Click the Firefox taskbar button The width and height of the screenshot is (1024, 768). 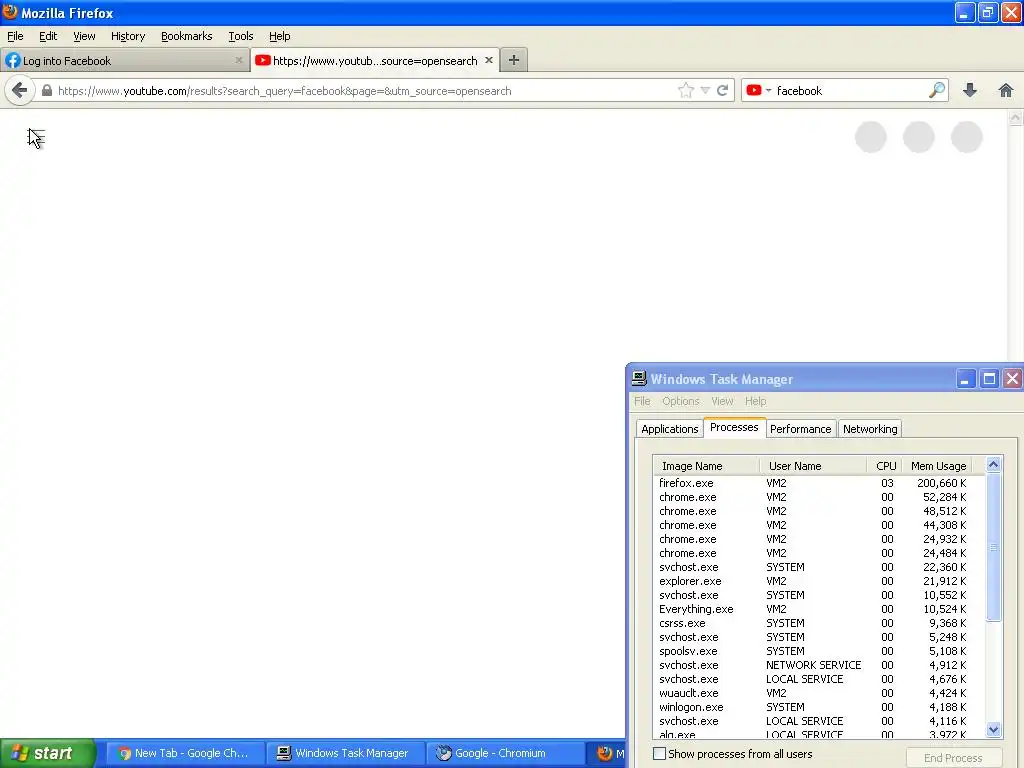[x=607, y=753]
